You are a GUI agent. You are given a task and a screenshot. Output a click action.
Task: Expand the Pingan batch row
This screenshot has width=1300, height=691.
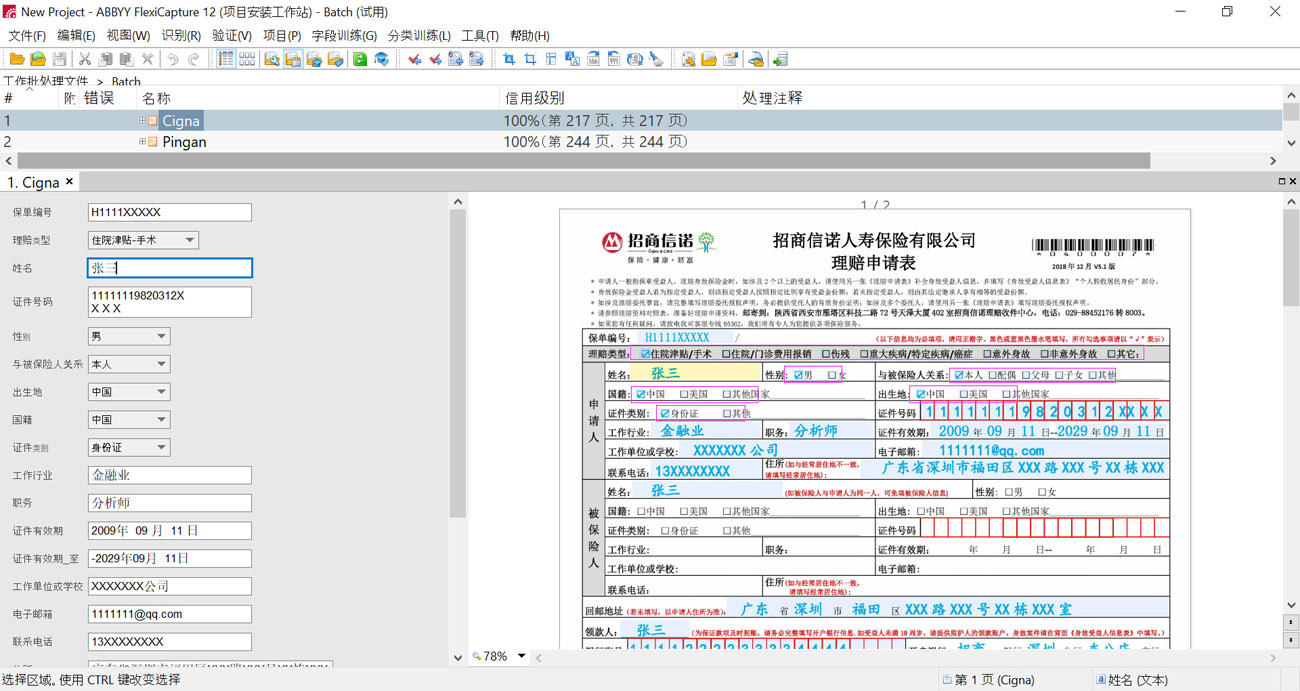pos(143,142)
